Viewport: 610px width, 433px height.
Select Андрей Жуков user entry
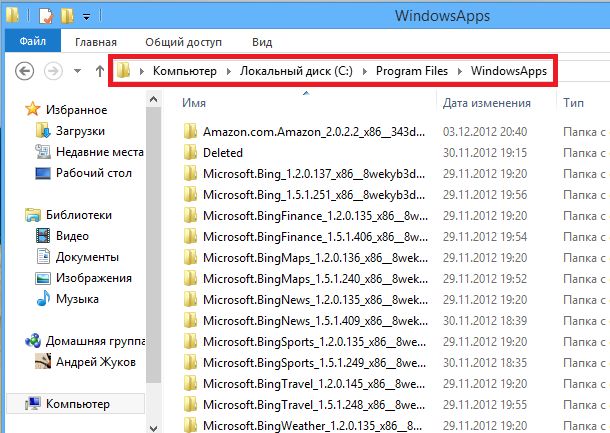96,362
